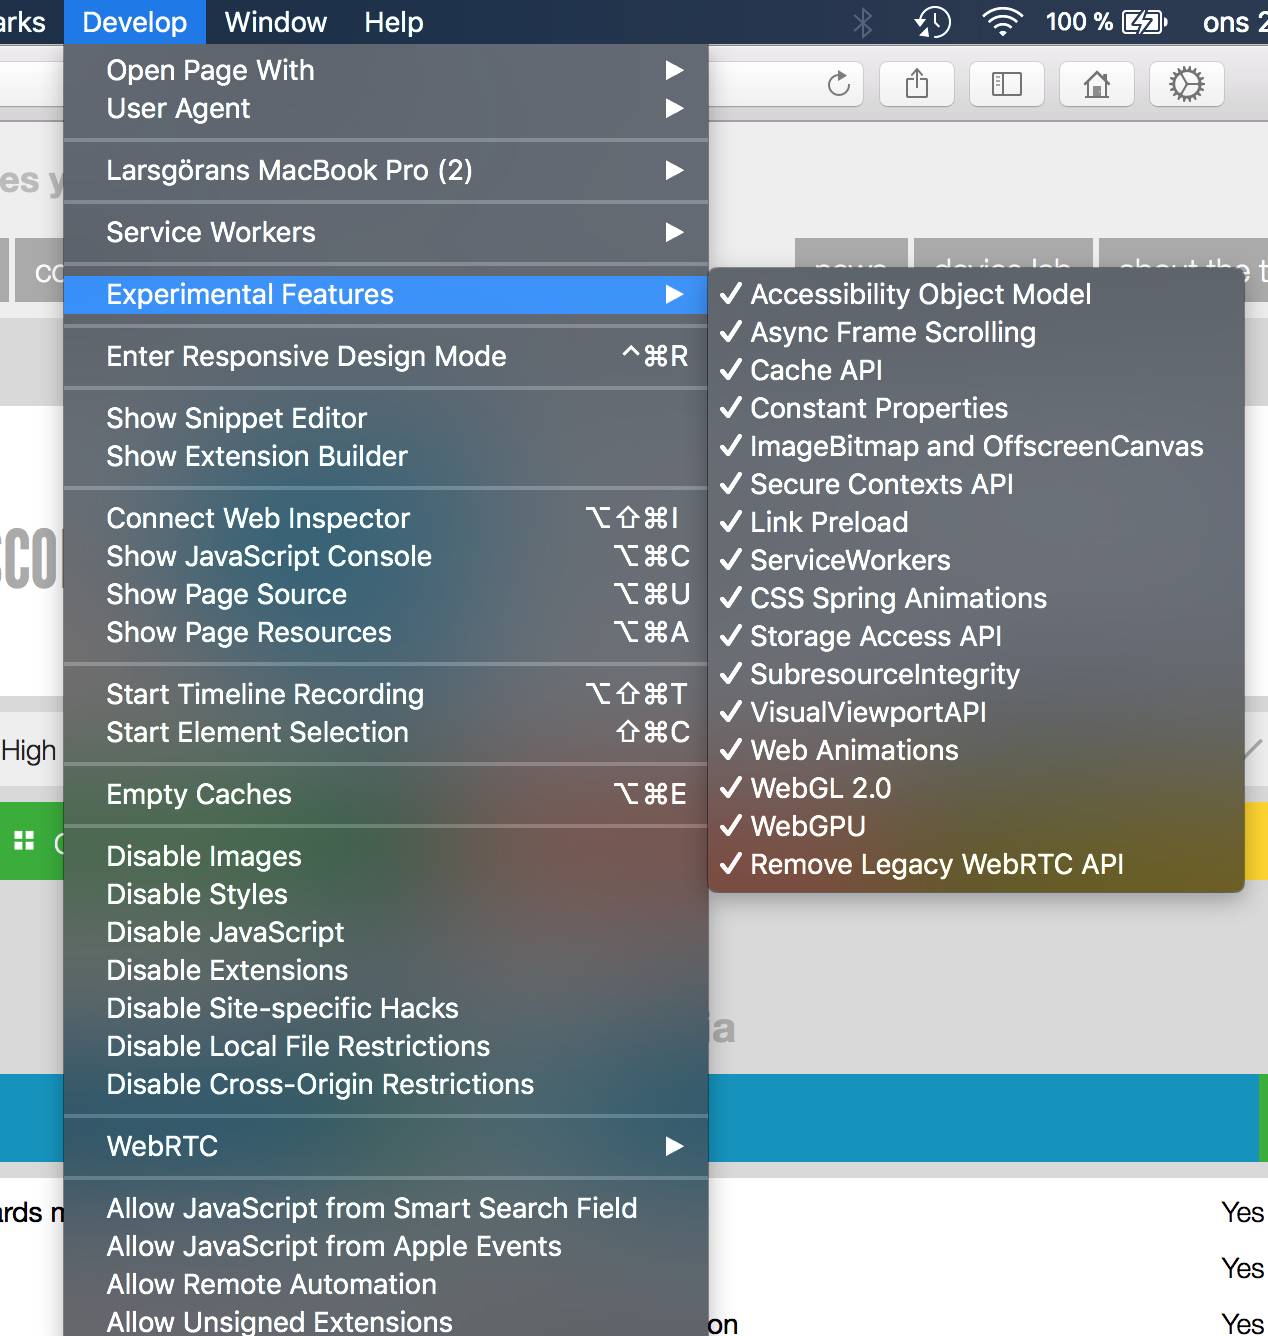Choose Start Timeline Recording
The width and height of the screenshot is (1268, 1336).
(386, 694)
